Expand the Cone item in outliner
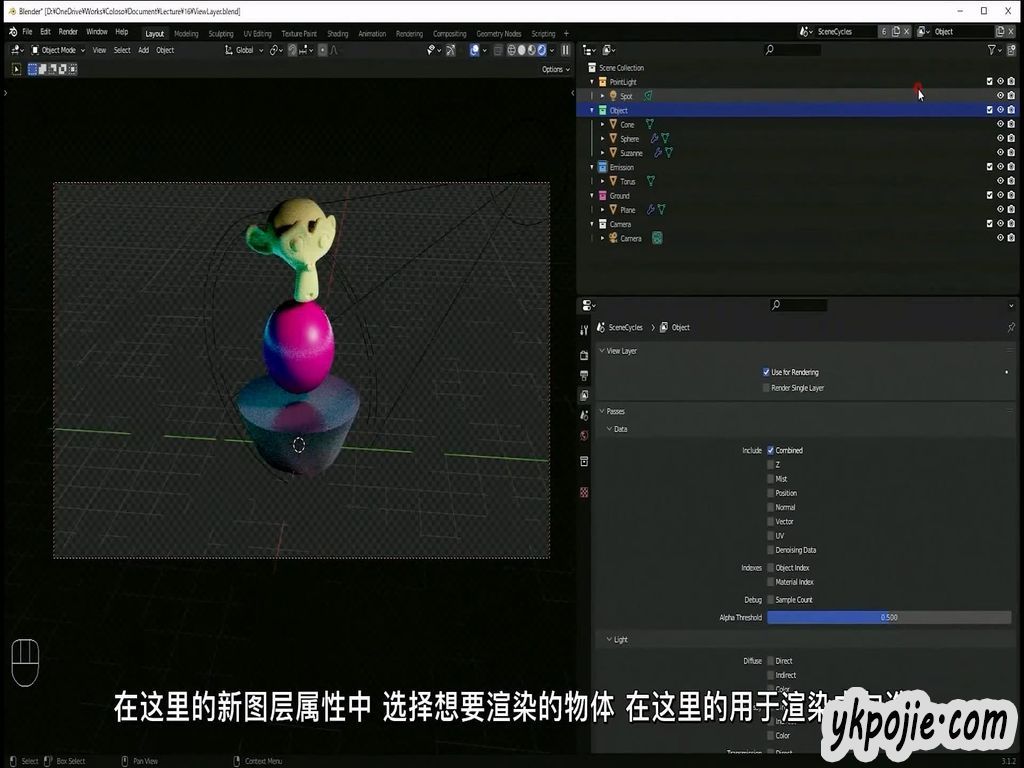Screen dimensions: 1024x768 click(602, 125)
